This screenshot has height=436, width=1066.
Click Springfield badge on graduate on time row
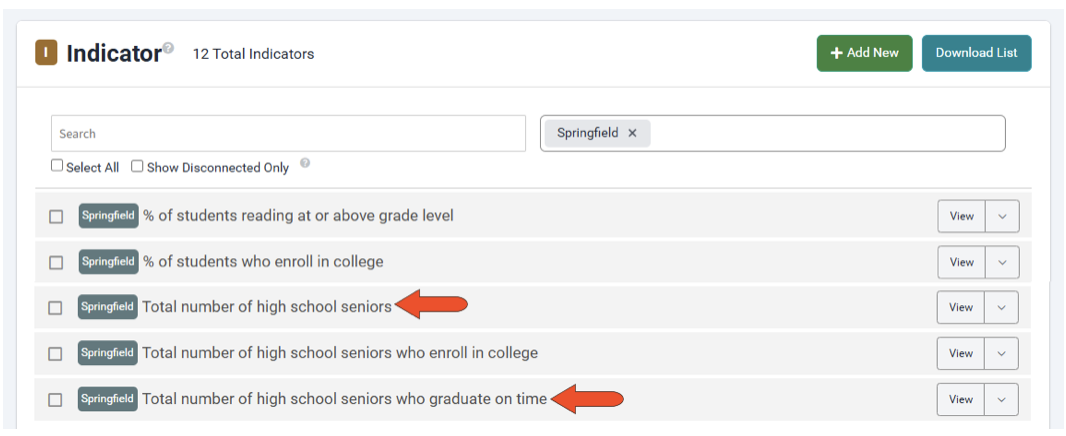tap(108, 399)
